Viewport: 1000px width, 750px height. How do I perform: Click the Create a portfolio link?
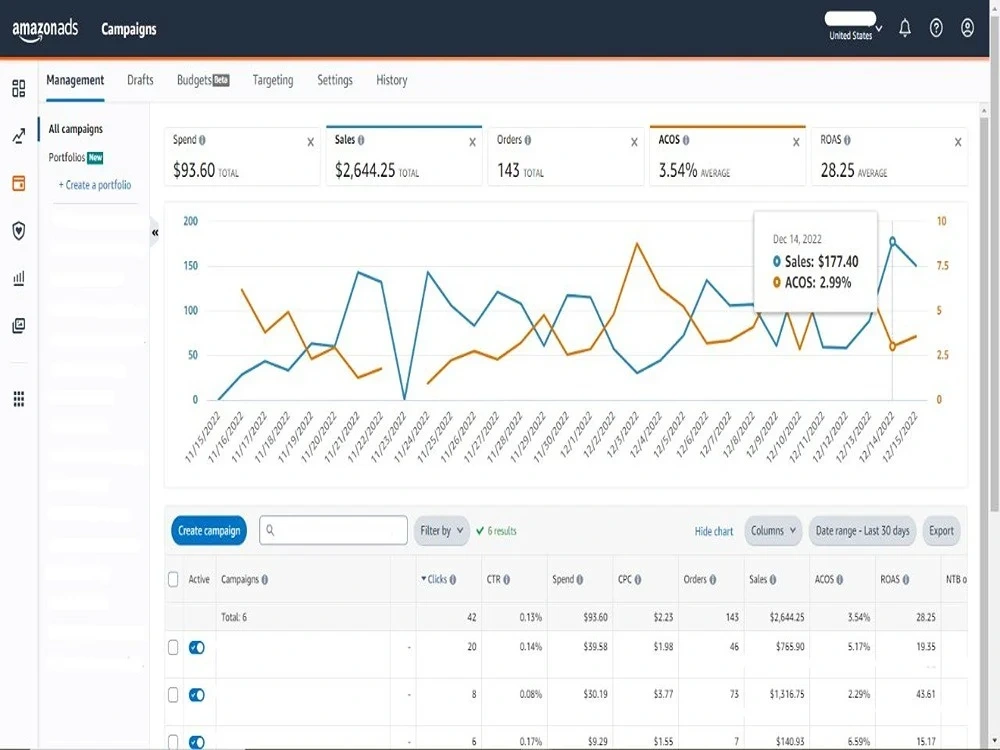[94, 185]
